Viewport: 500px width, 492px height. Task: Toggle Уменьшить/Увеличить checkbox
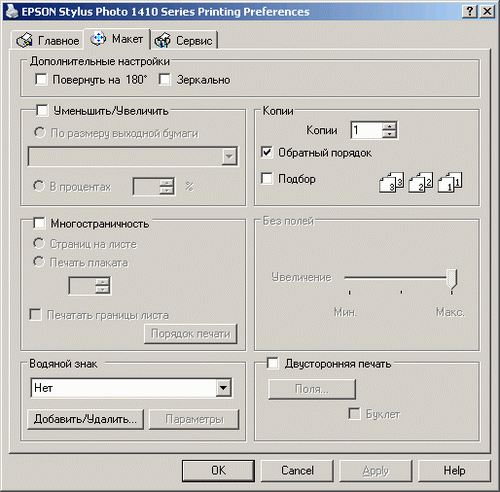coord(42,110)
